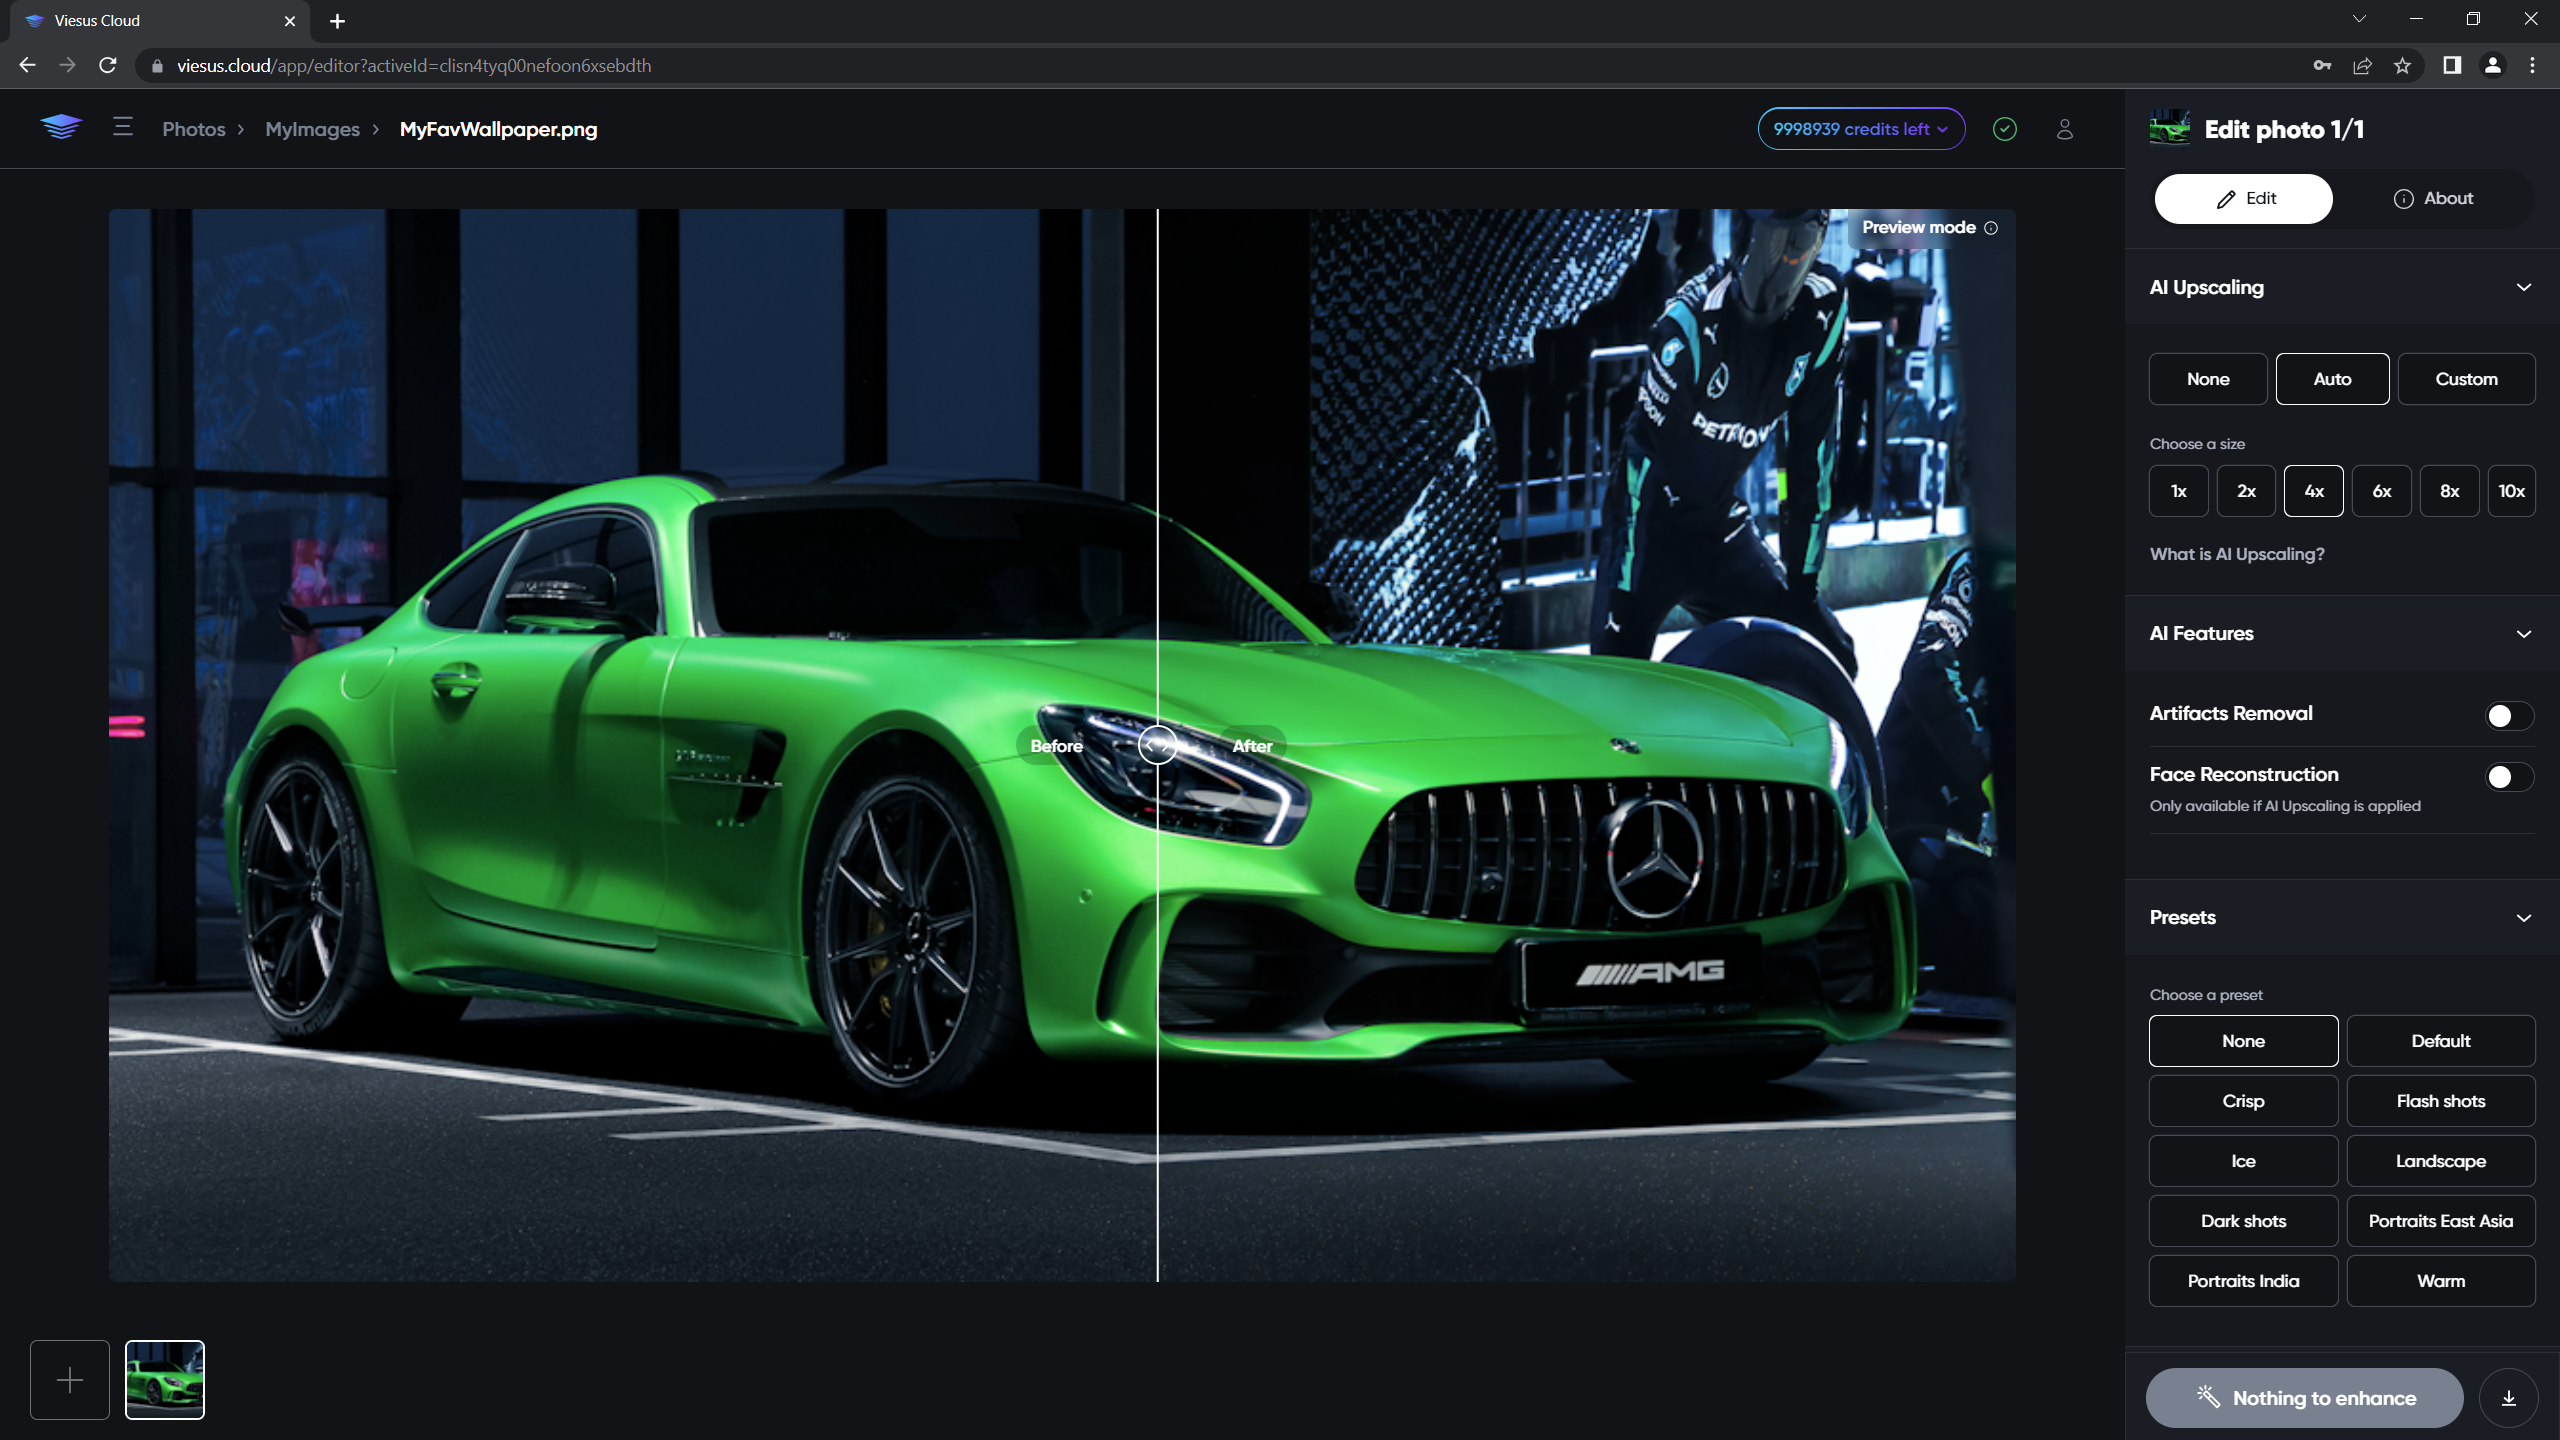Open the credits left dropdown
Screen dimensions: 2560x1440
coord(1861,129)
